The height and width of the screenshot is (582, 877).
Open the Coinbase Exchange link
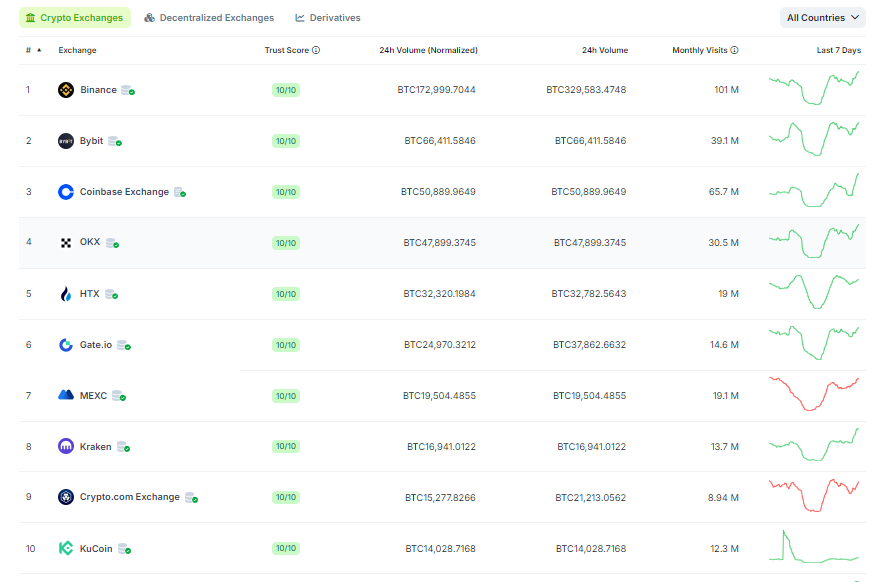(x=124, y=192)
